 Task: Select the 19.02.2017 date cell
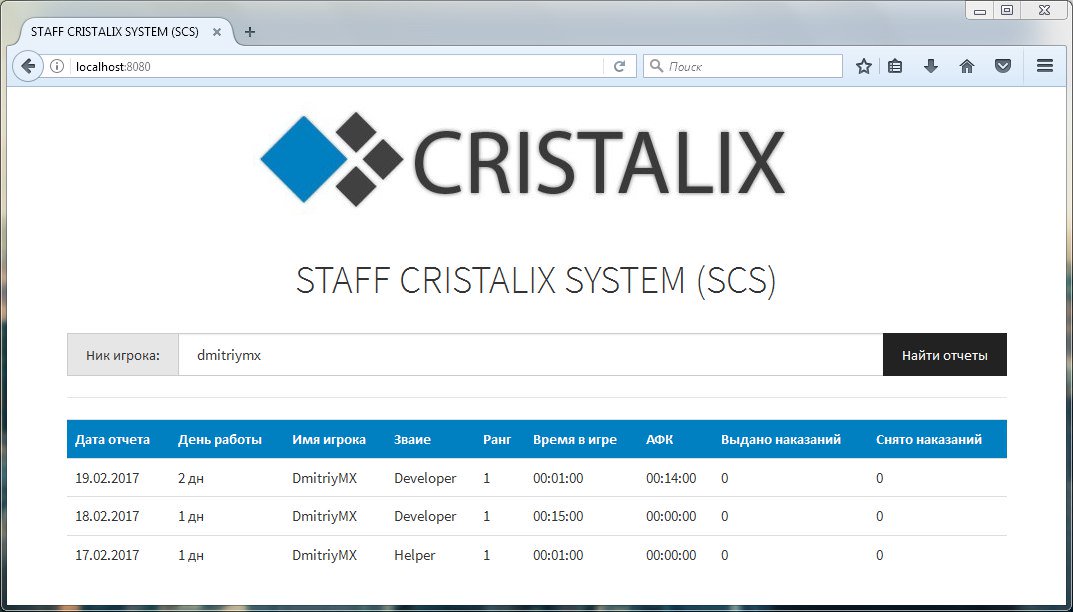[x=107, y=478]
